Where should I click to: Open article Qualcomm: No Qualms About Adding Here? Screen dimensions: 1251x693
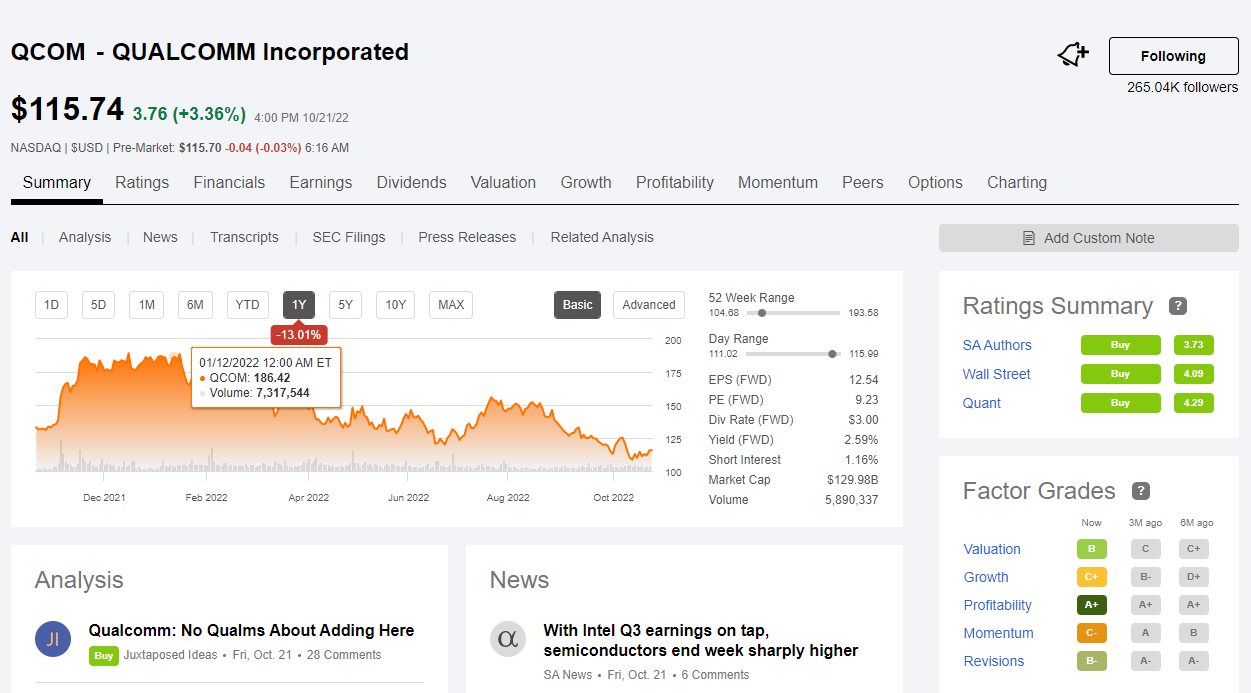pos(251,630)
